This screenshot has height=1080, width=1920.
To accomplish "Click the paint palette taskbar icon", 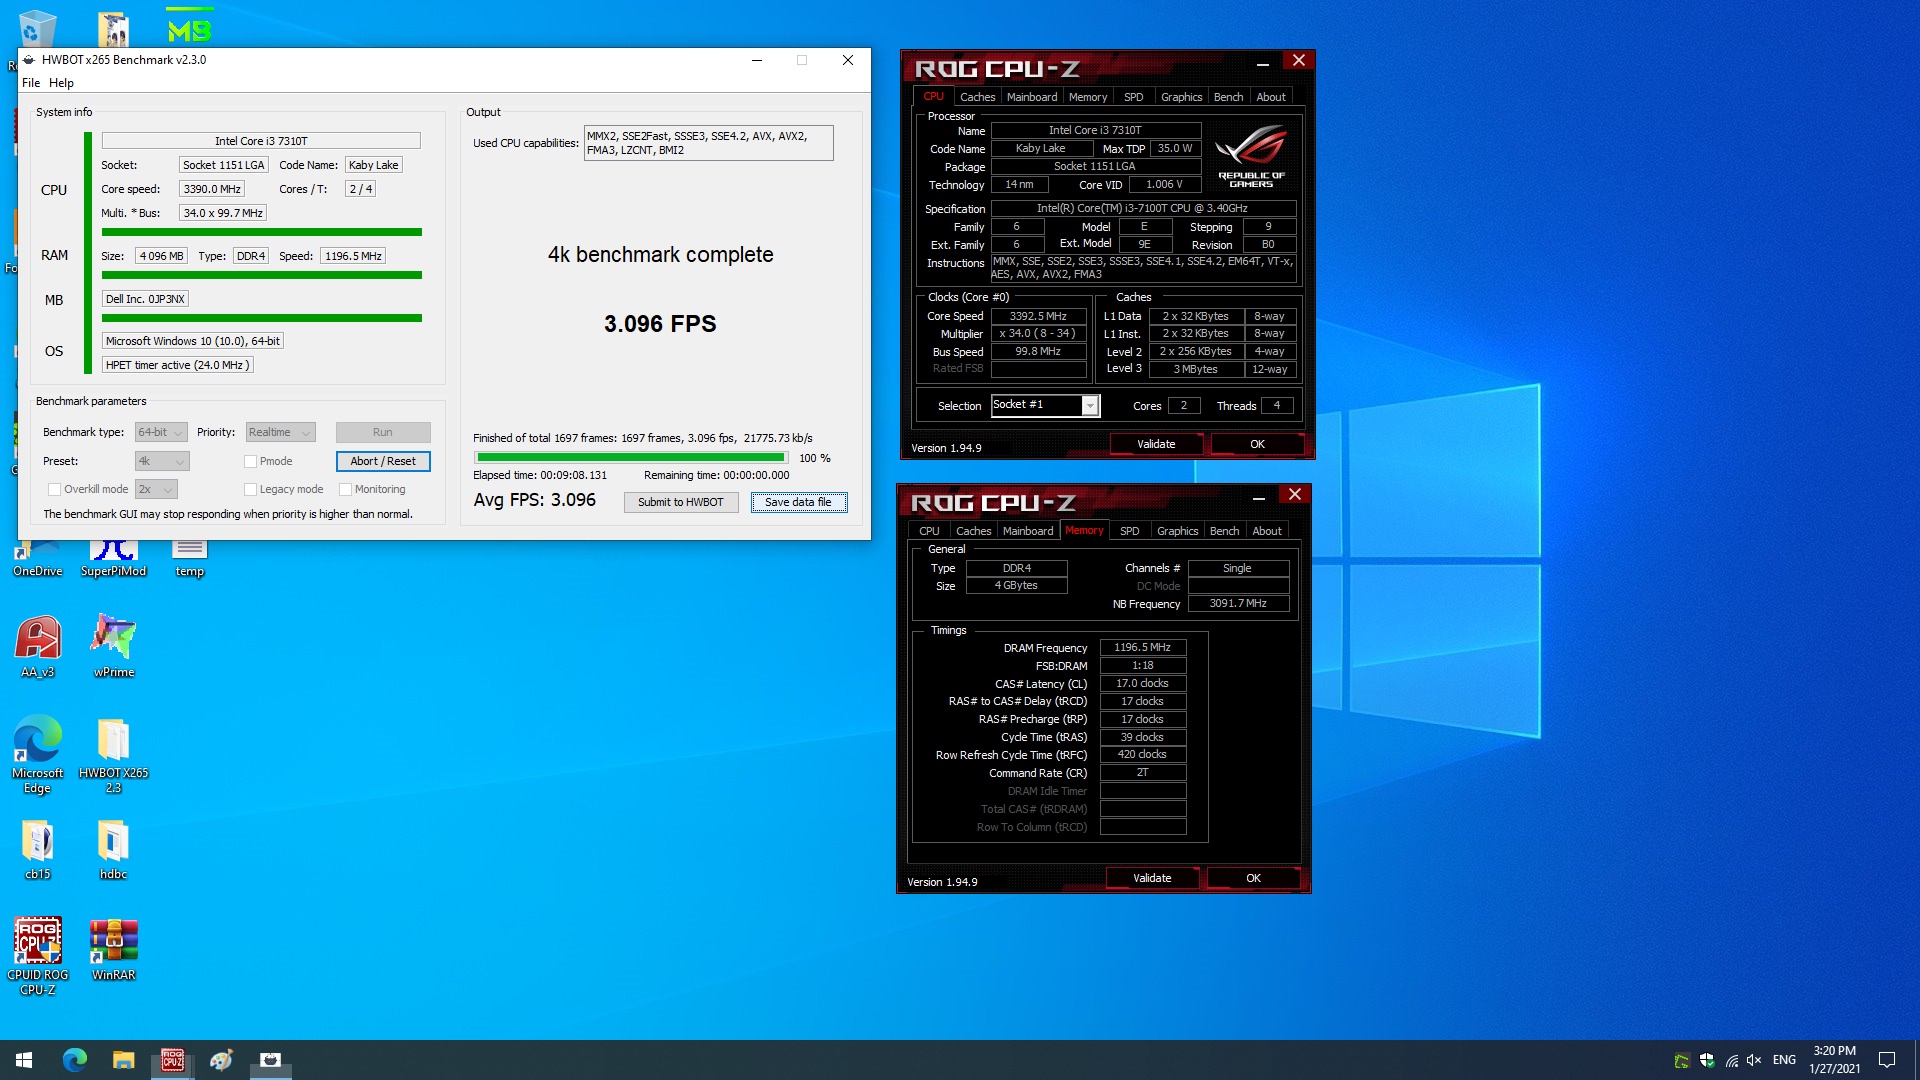I will click(x=221, y=1060).
